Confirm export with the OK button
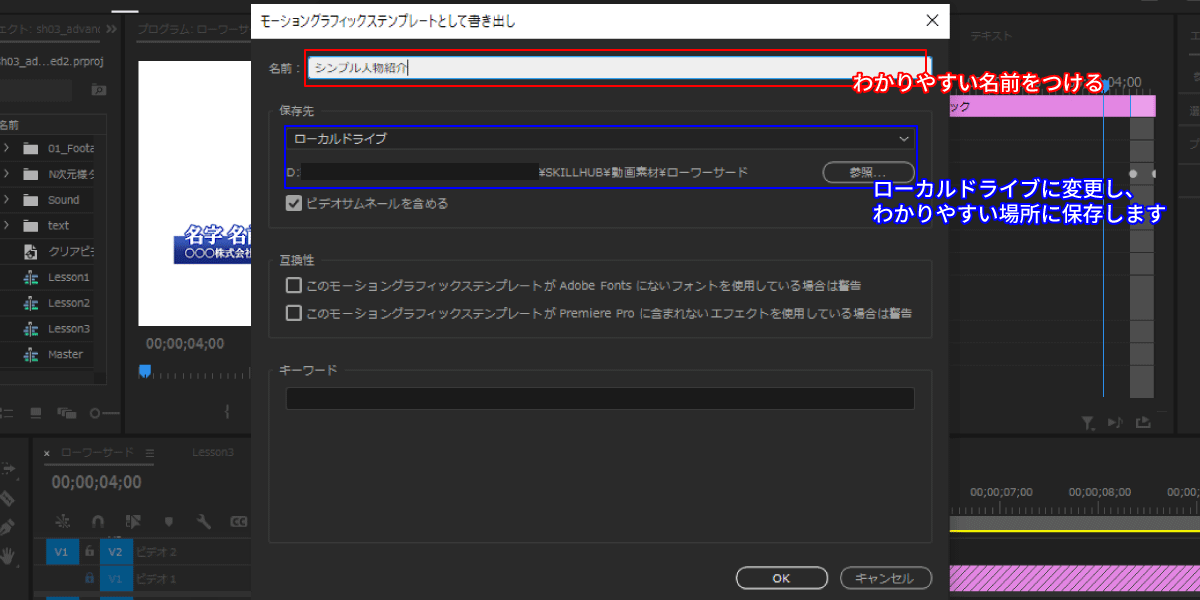The height and width of the screenshot is (600, 1200). tap(781, 578)
